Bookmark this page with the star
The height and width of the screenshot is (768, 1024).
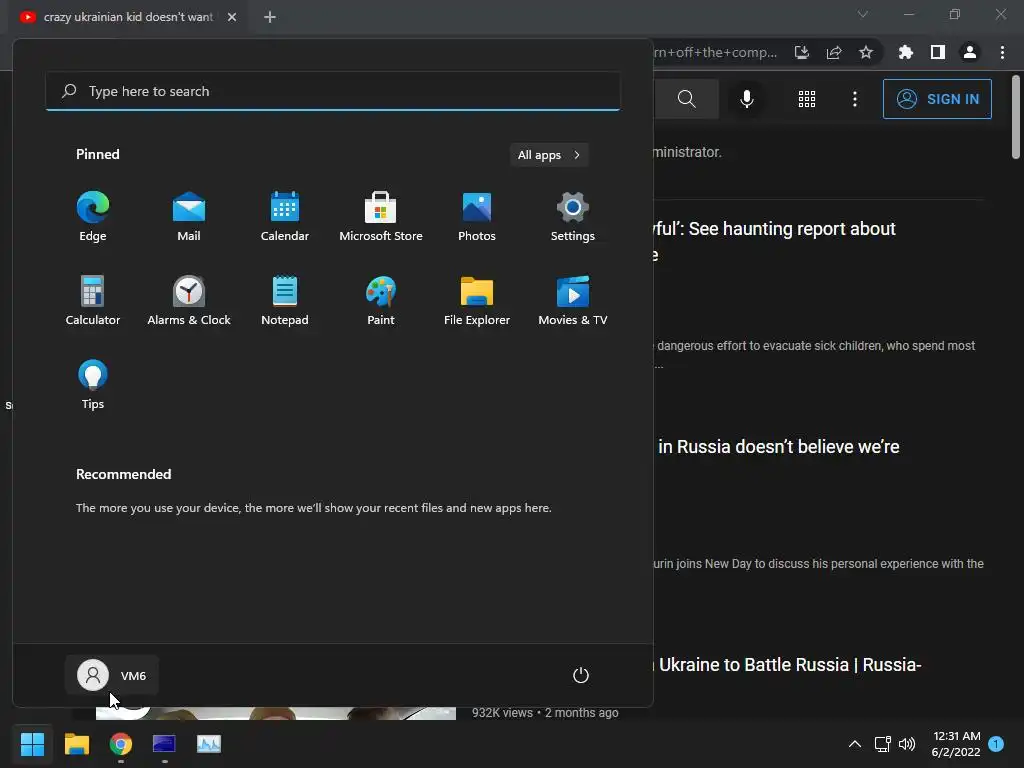click(866, 52)
